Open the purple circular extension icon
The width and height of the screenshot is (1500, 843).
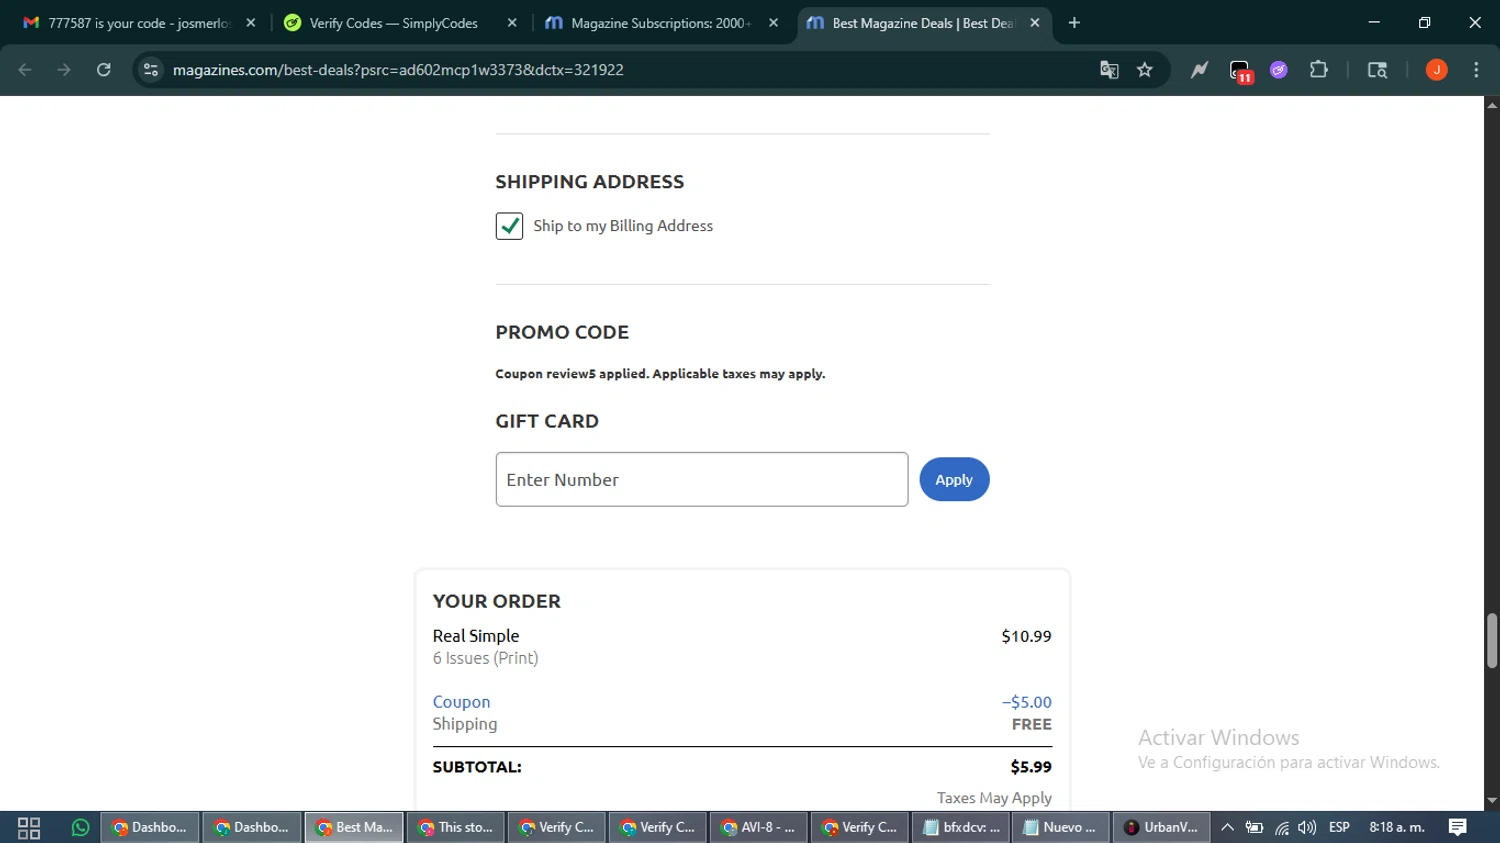(x=1279, y=70)
